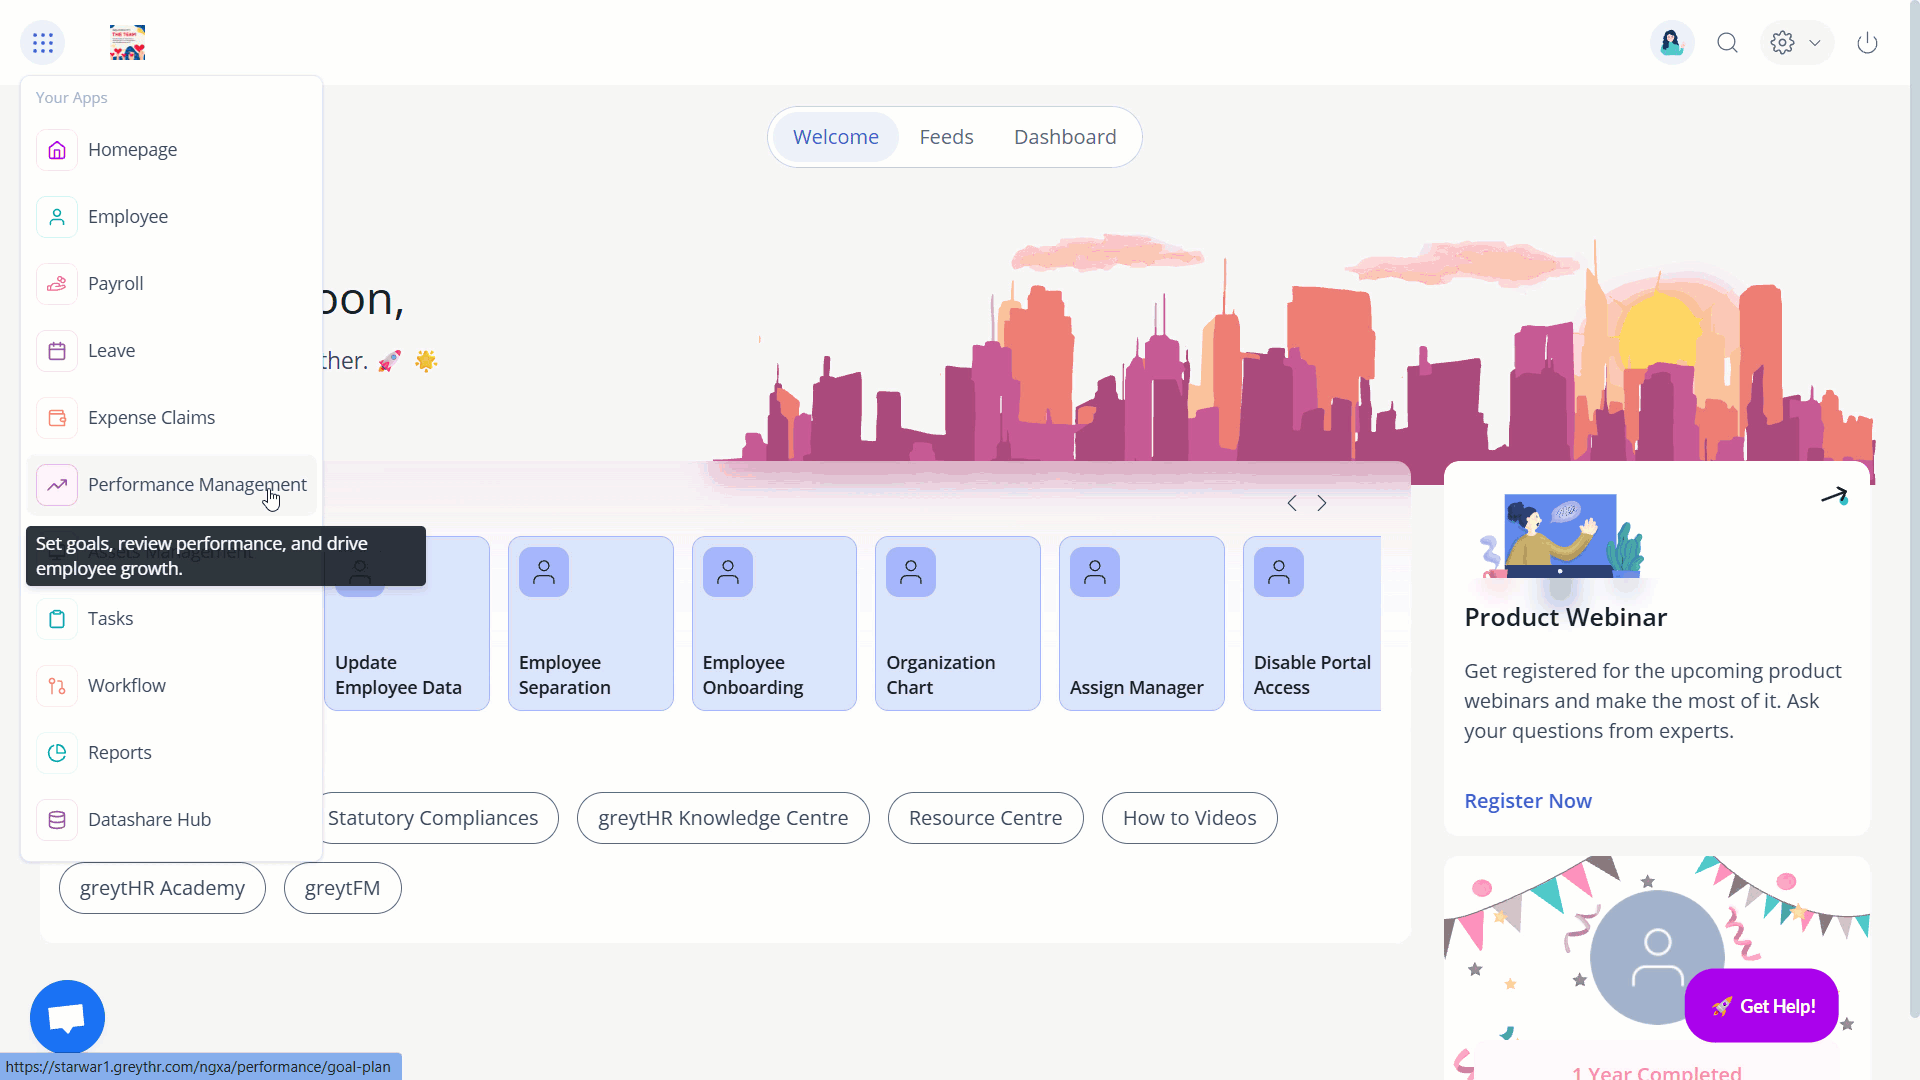Click the Leave calendar icon
Viewport: 1920px width, 1080px height.
point(57,351)
